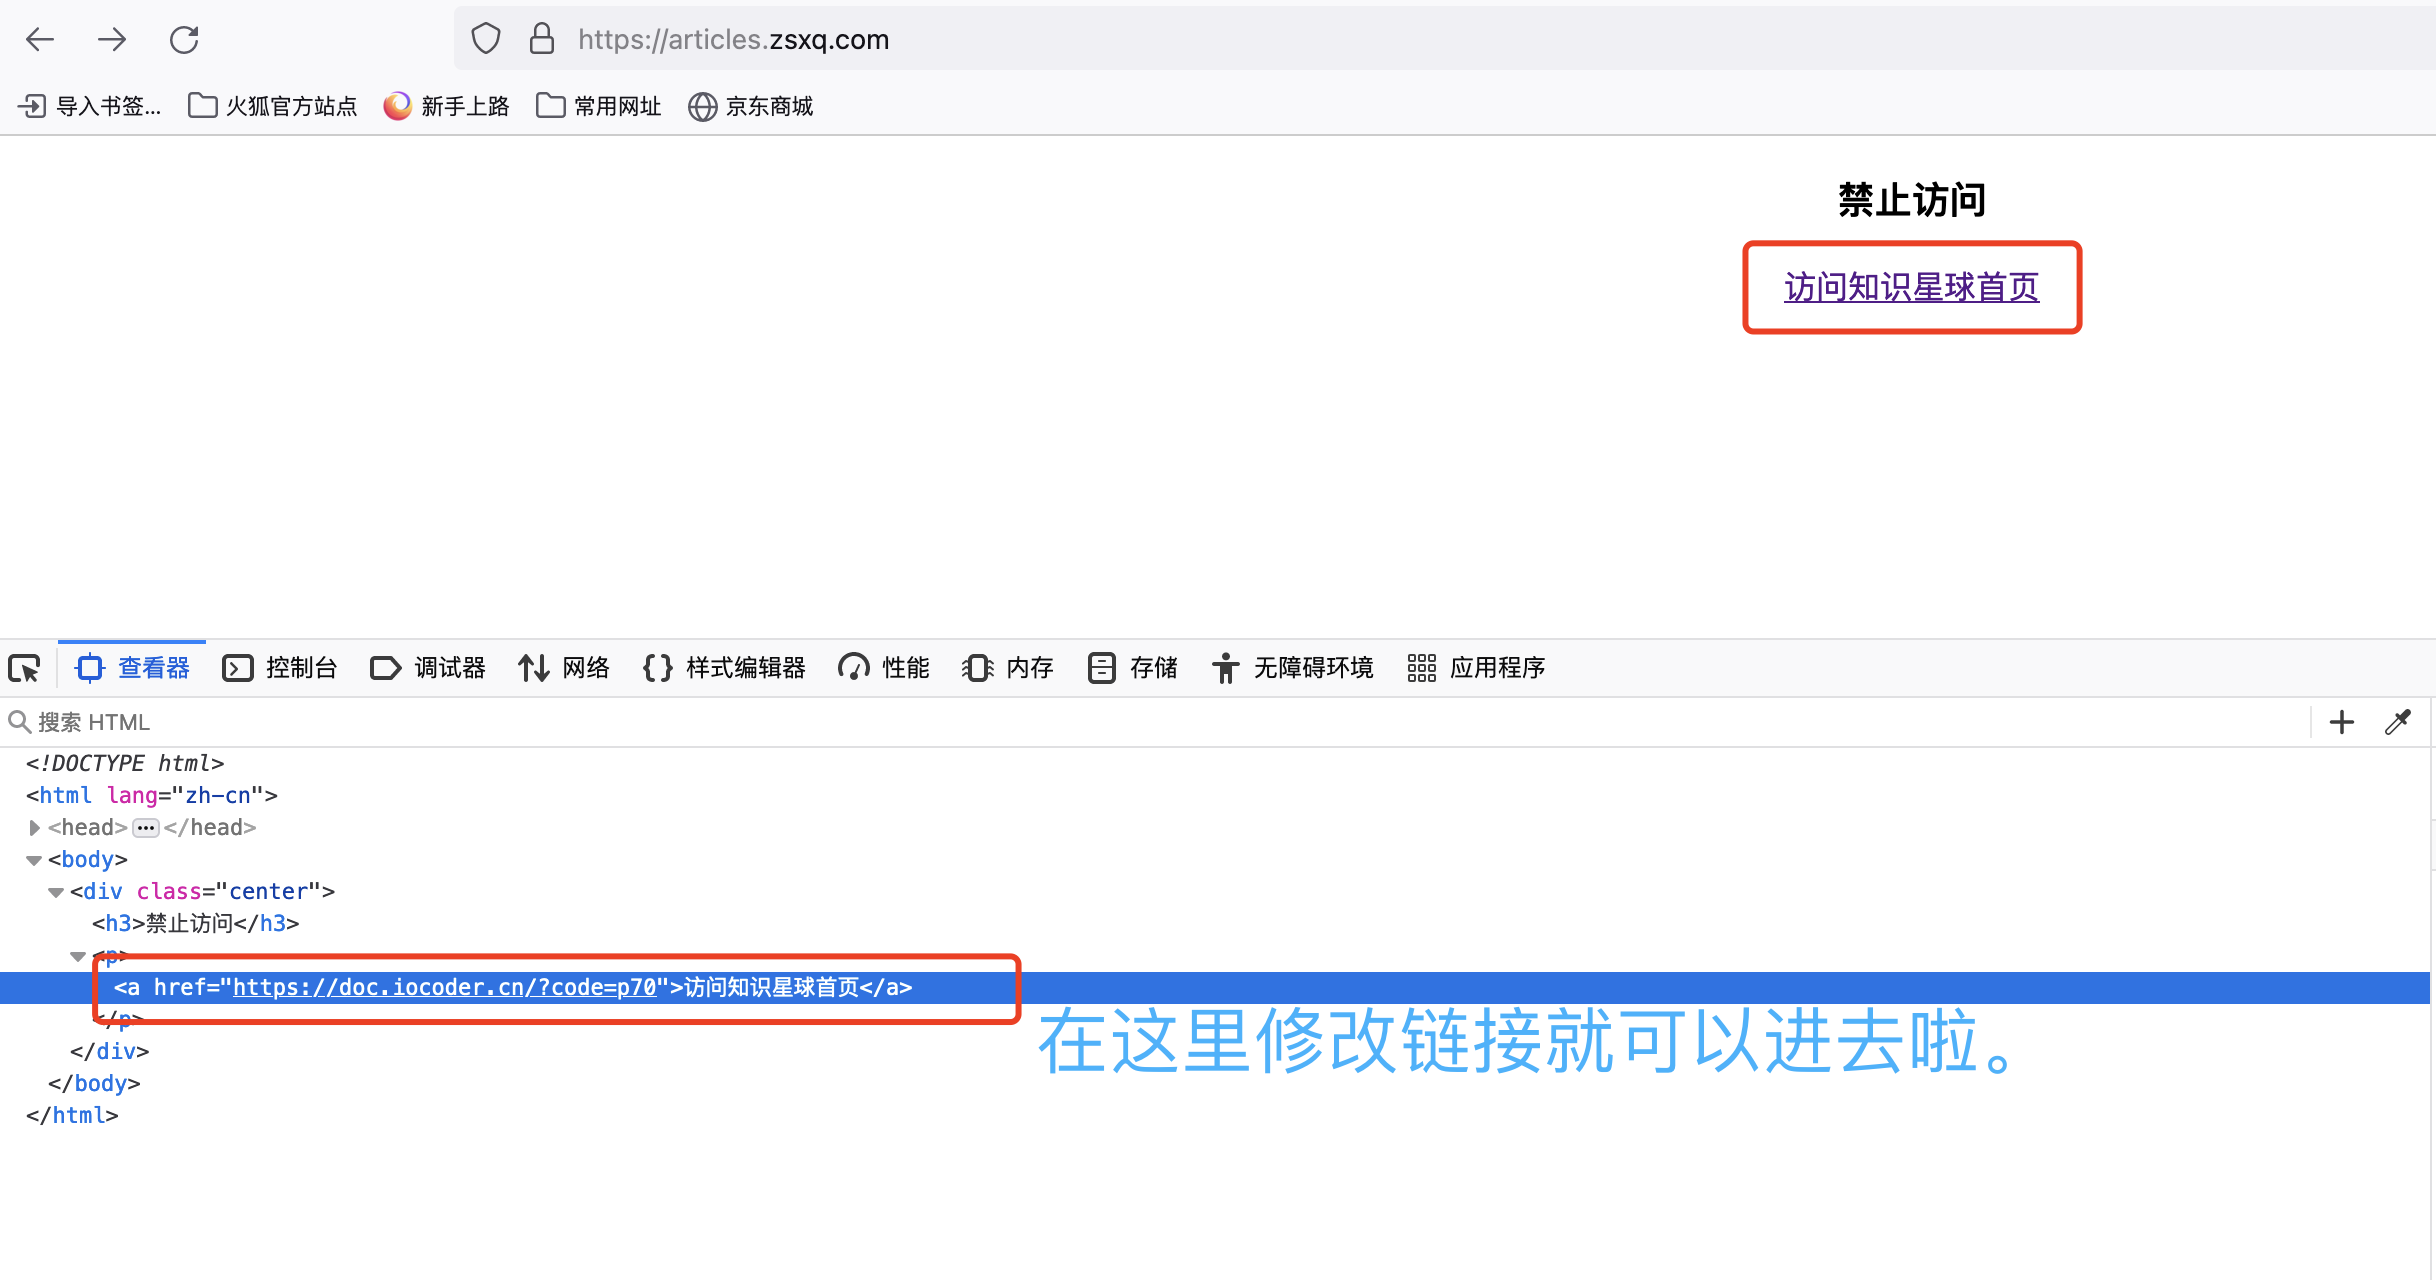The width and height of the screenshot is (2436, 1280).
Task: Open the 导入书签 bookmark import item
Action: pos(90,106)
